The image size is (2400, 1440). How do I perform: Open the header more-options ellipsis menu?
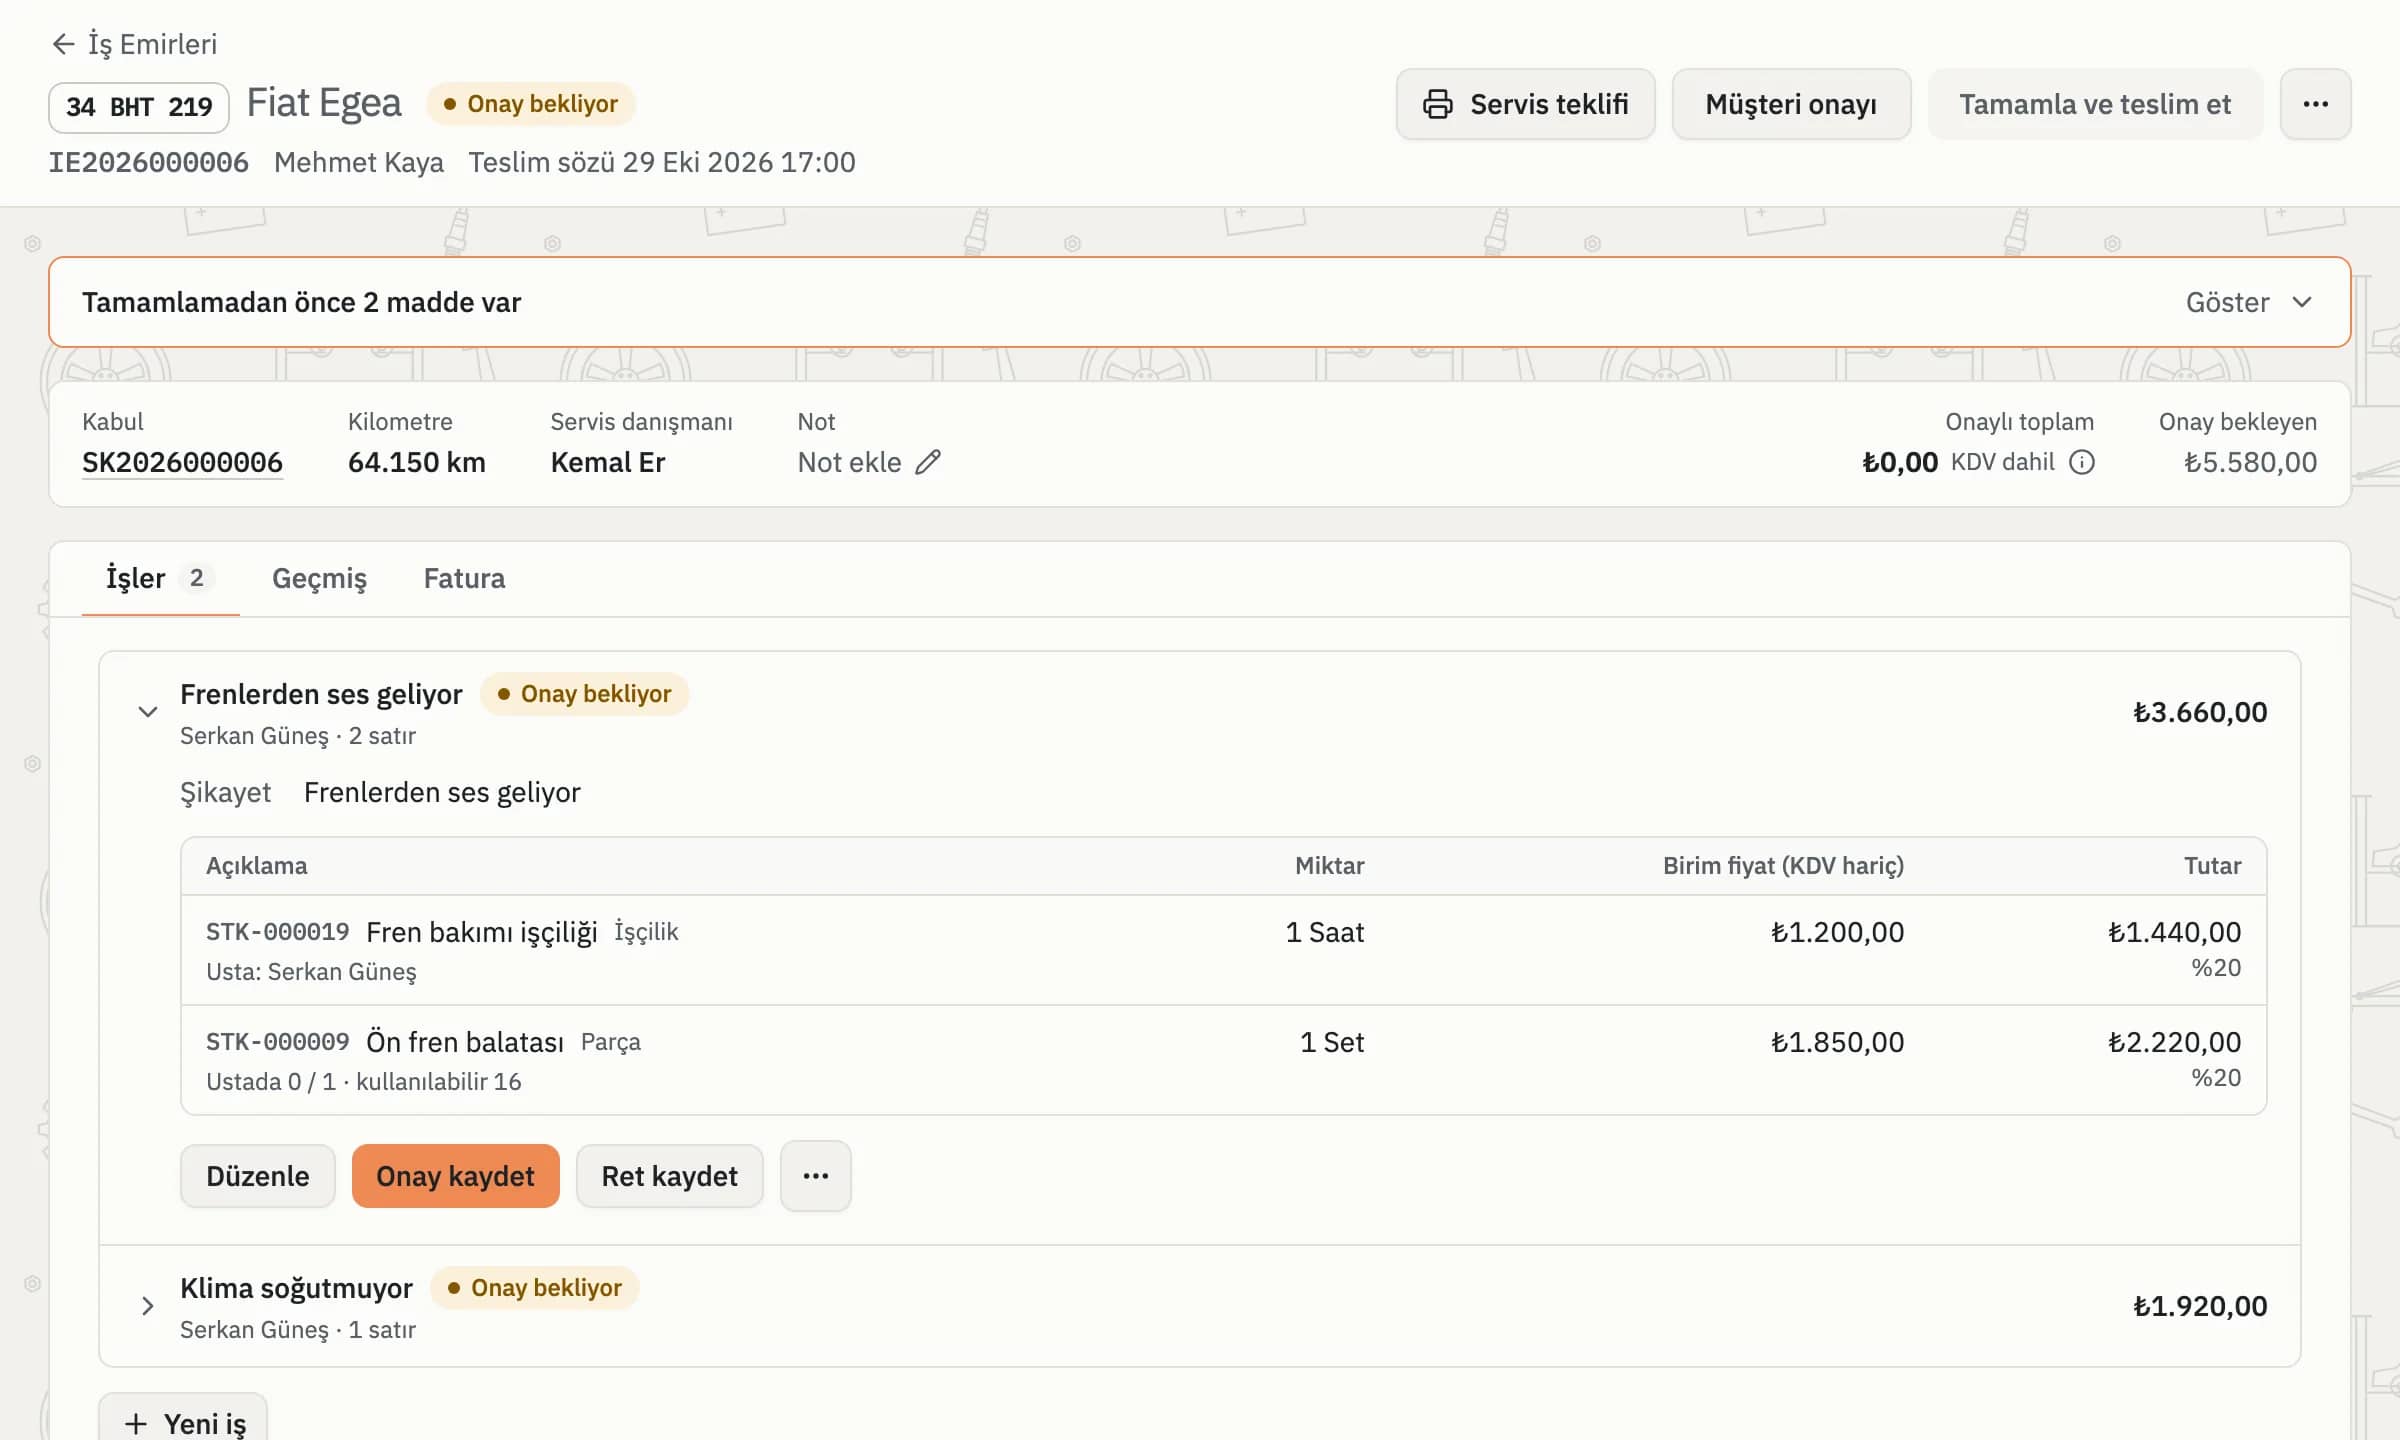tap(2315, 104)
